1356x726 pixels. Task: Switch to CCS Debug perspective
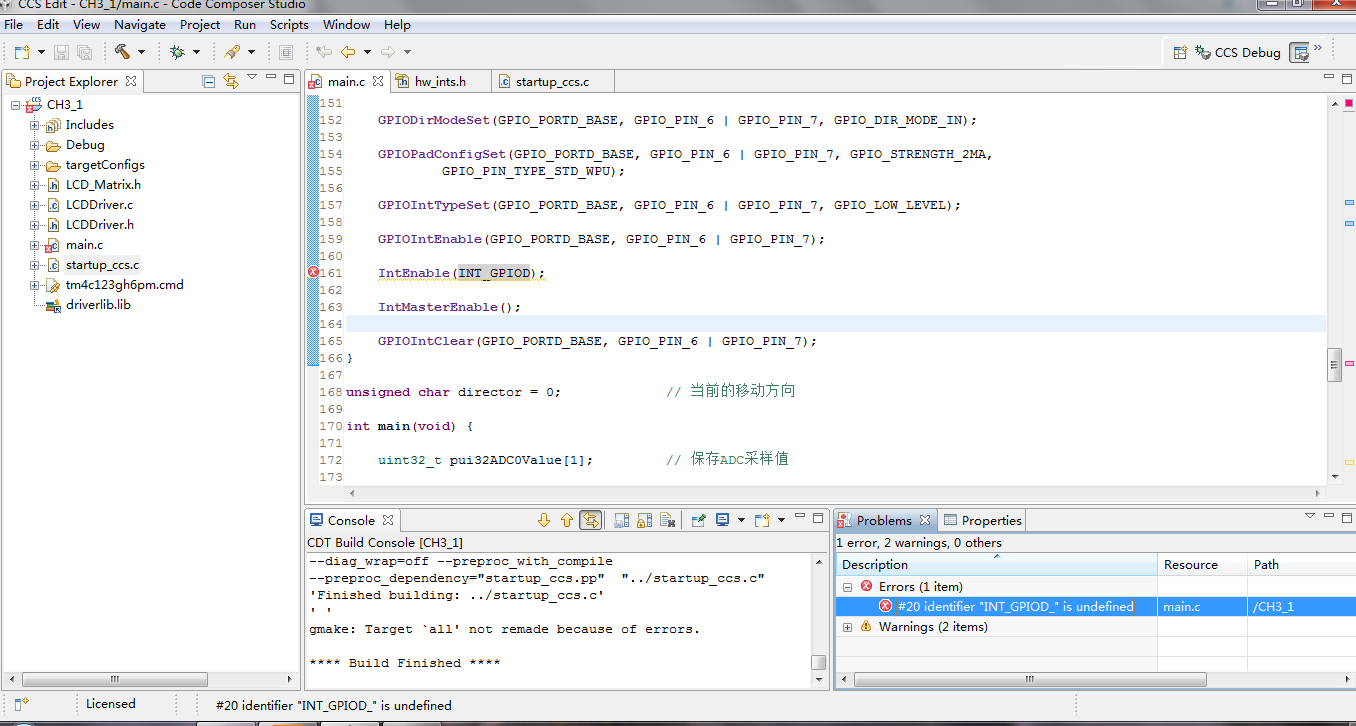(x=1236, y=52)
